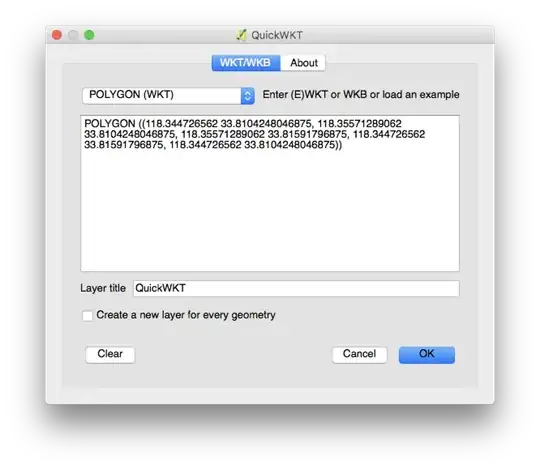Screen dimensions: 540x469
Task: Cancel the QuickWKT dialog
Action: click(360, 354)
